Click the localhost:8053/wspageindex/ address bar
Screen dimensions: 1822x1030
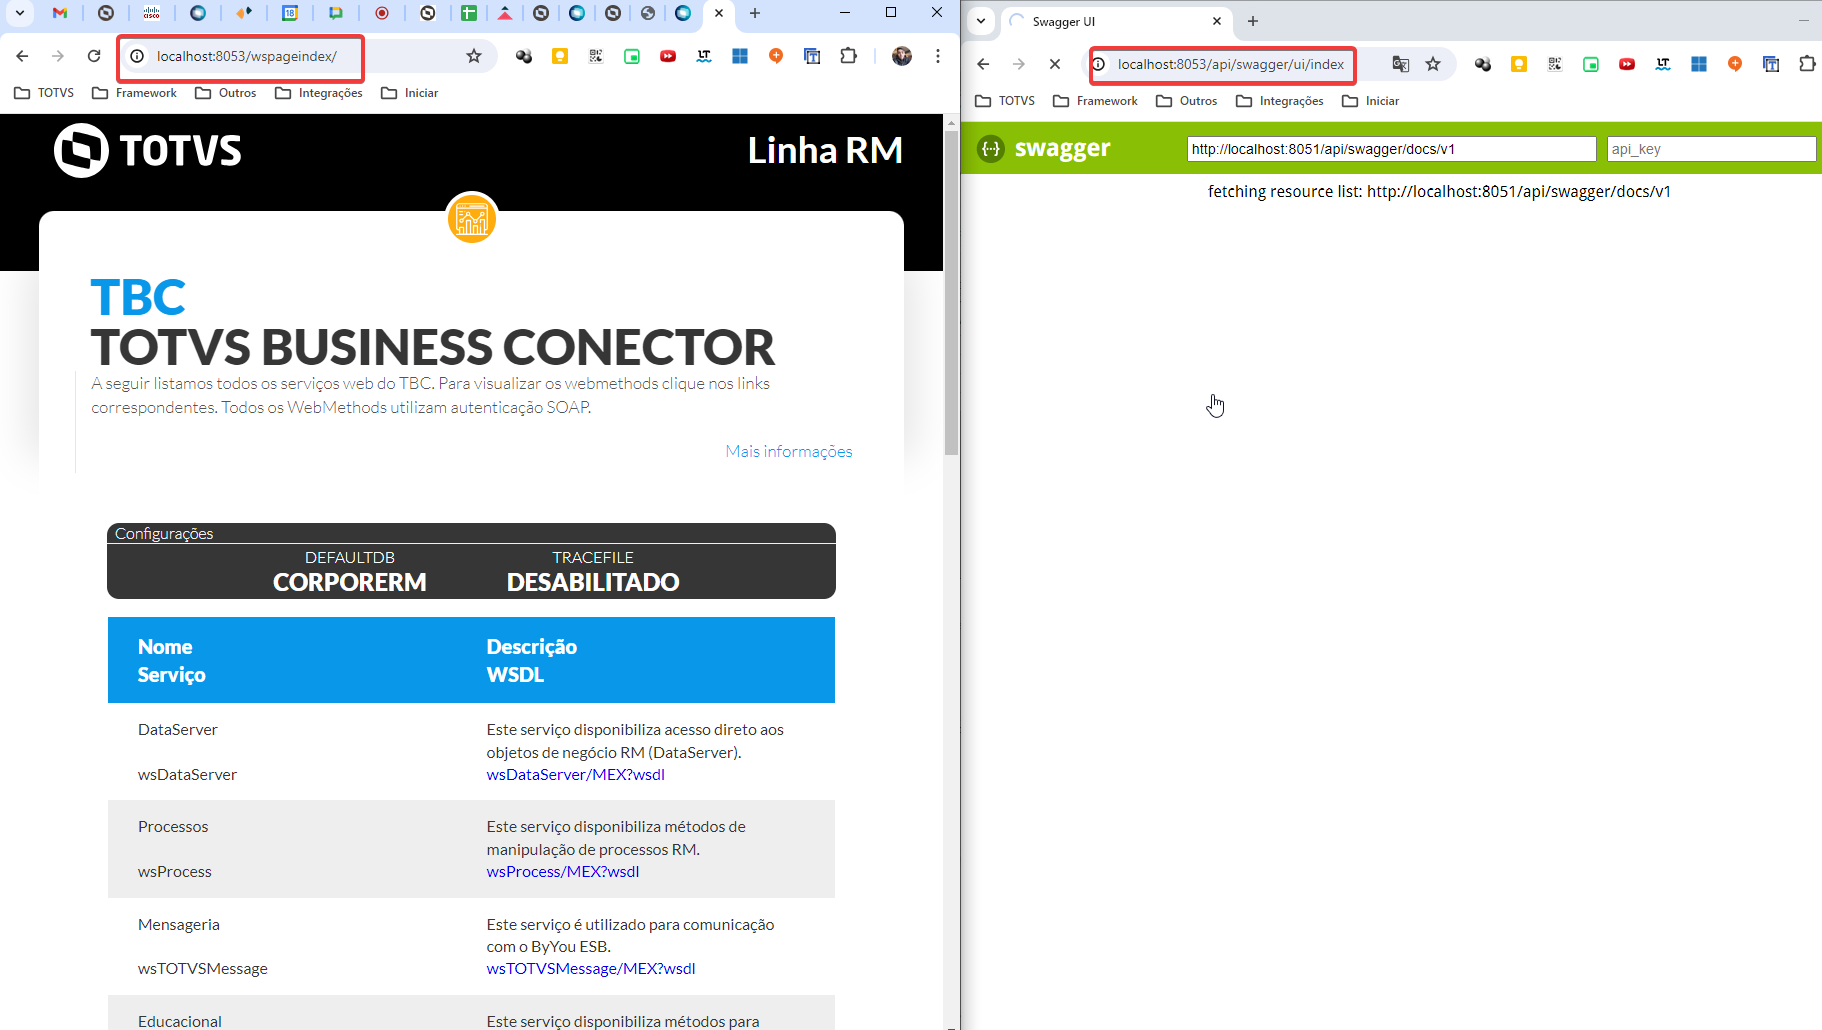pos(247,56)
